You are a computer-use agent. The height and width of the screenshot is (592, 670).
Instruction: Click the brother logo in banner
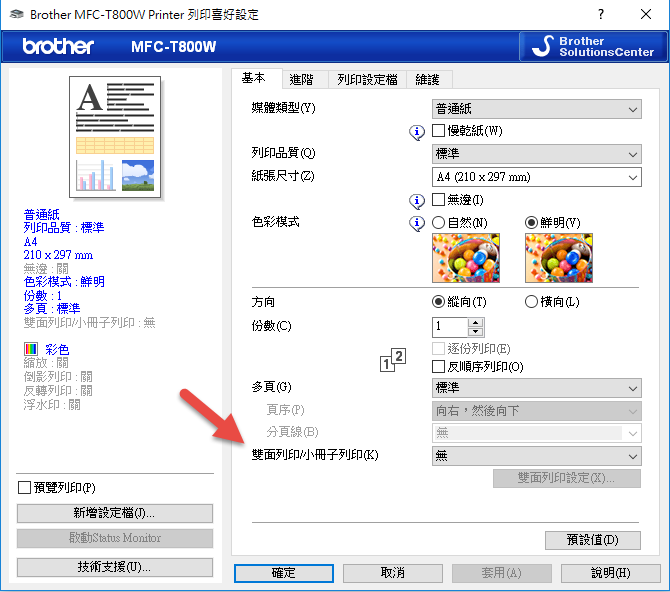pyautogui.click(x=58, y=46)
